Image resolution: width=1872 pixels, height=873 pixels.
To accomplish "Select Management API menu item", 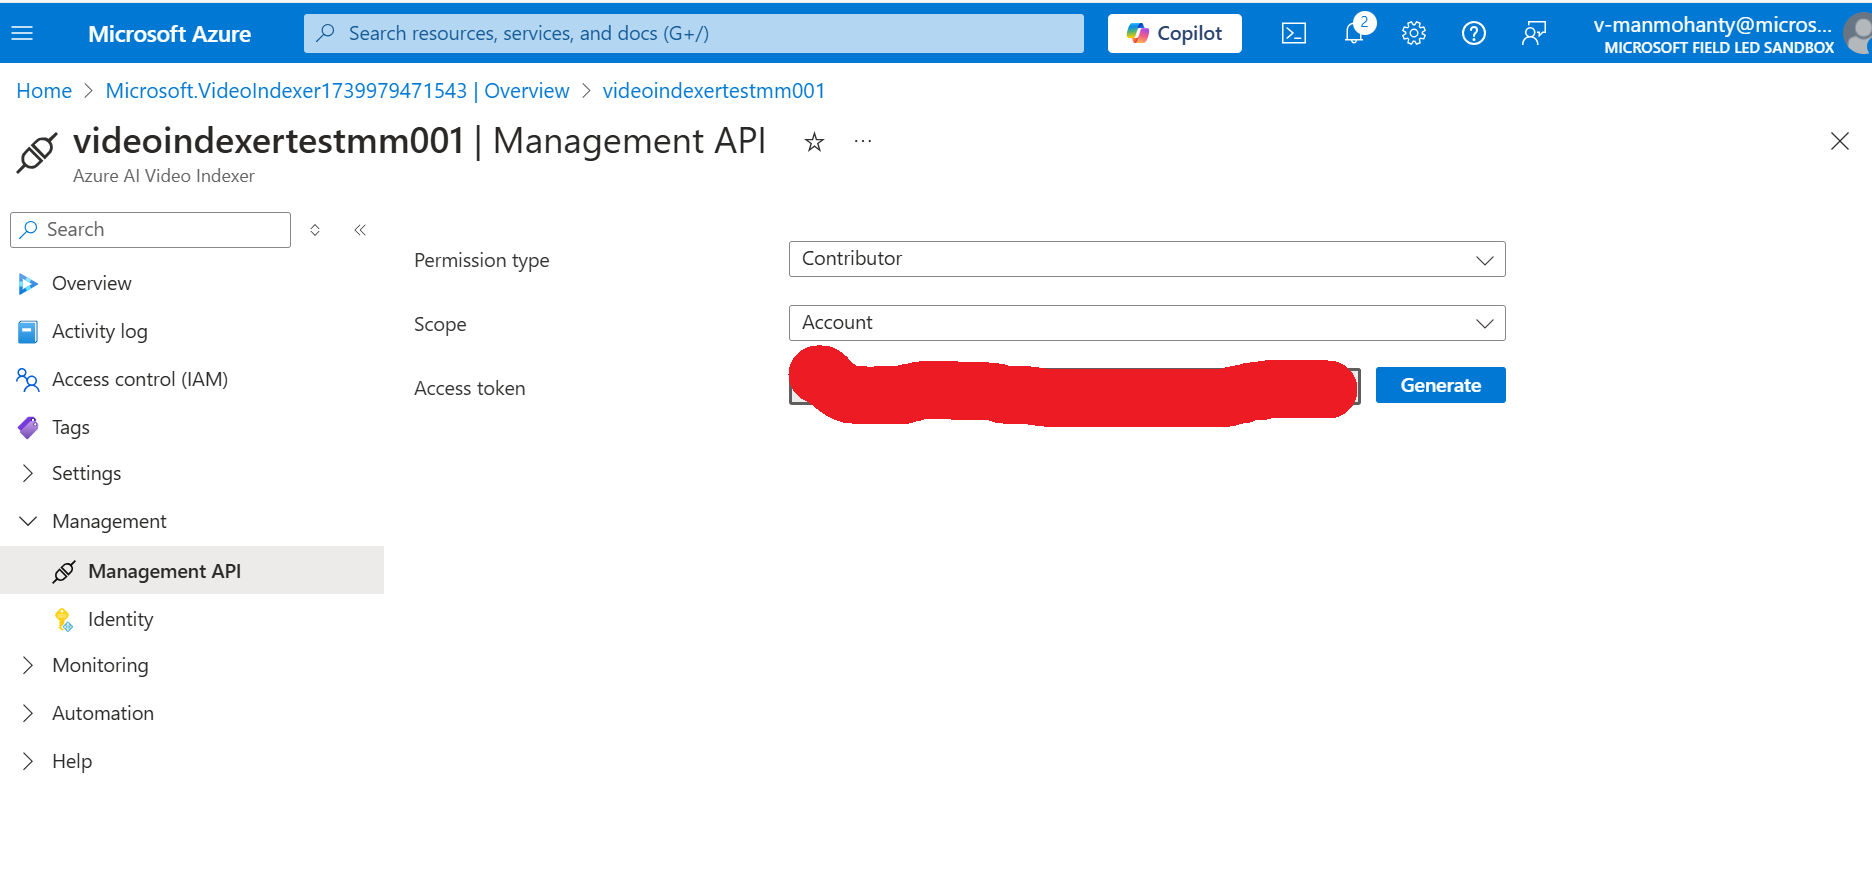I will pos(192,570).
